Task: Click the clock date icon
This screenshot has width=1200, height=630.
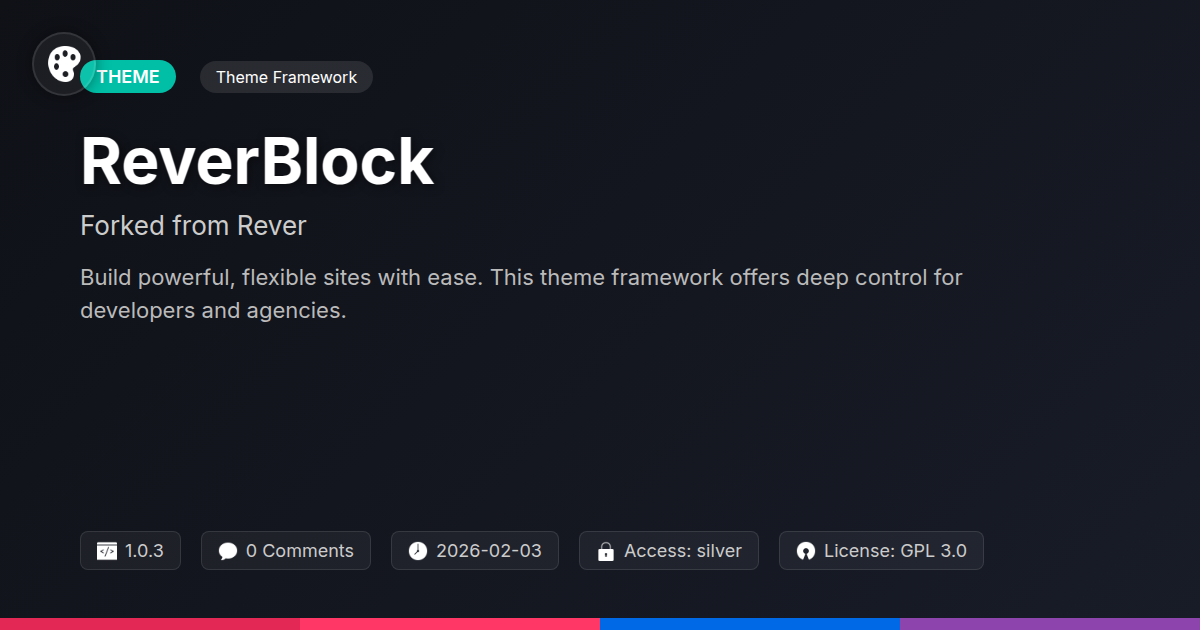Action: tap(418, 551)
